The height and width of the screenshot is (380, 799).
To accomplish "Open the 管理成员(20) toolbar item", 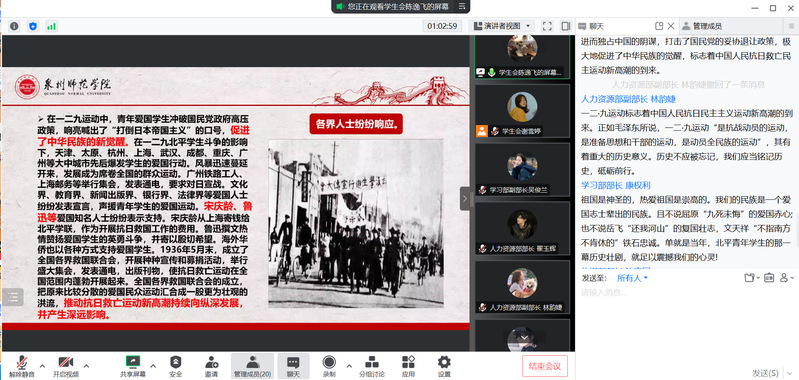I will click(x=252, y=366).
